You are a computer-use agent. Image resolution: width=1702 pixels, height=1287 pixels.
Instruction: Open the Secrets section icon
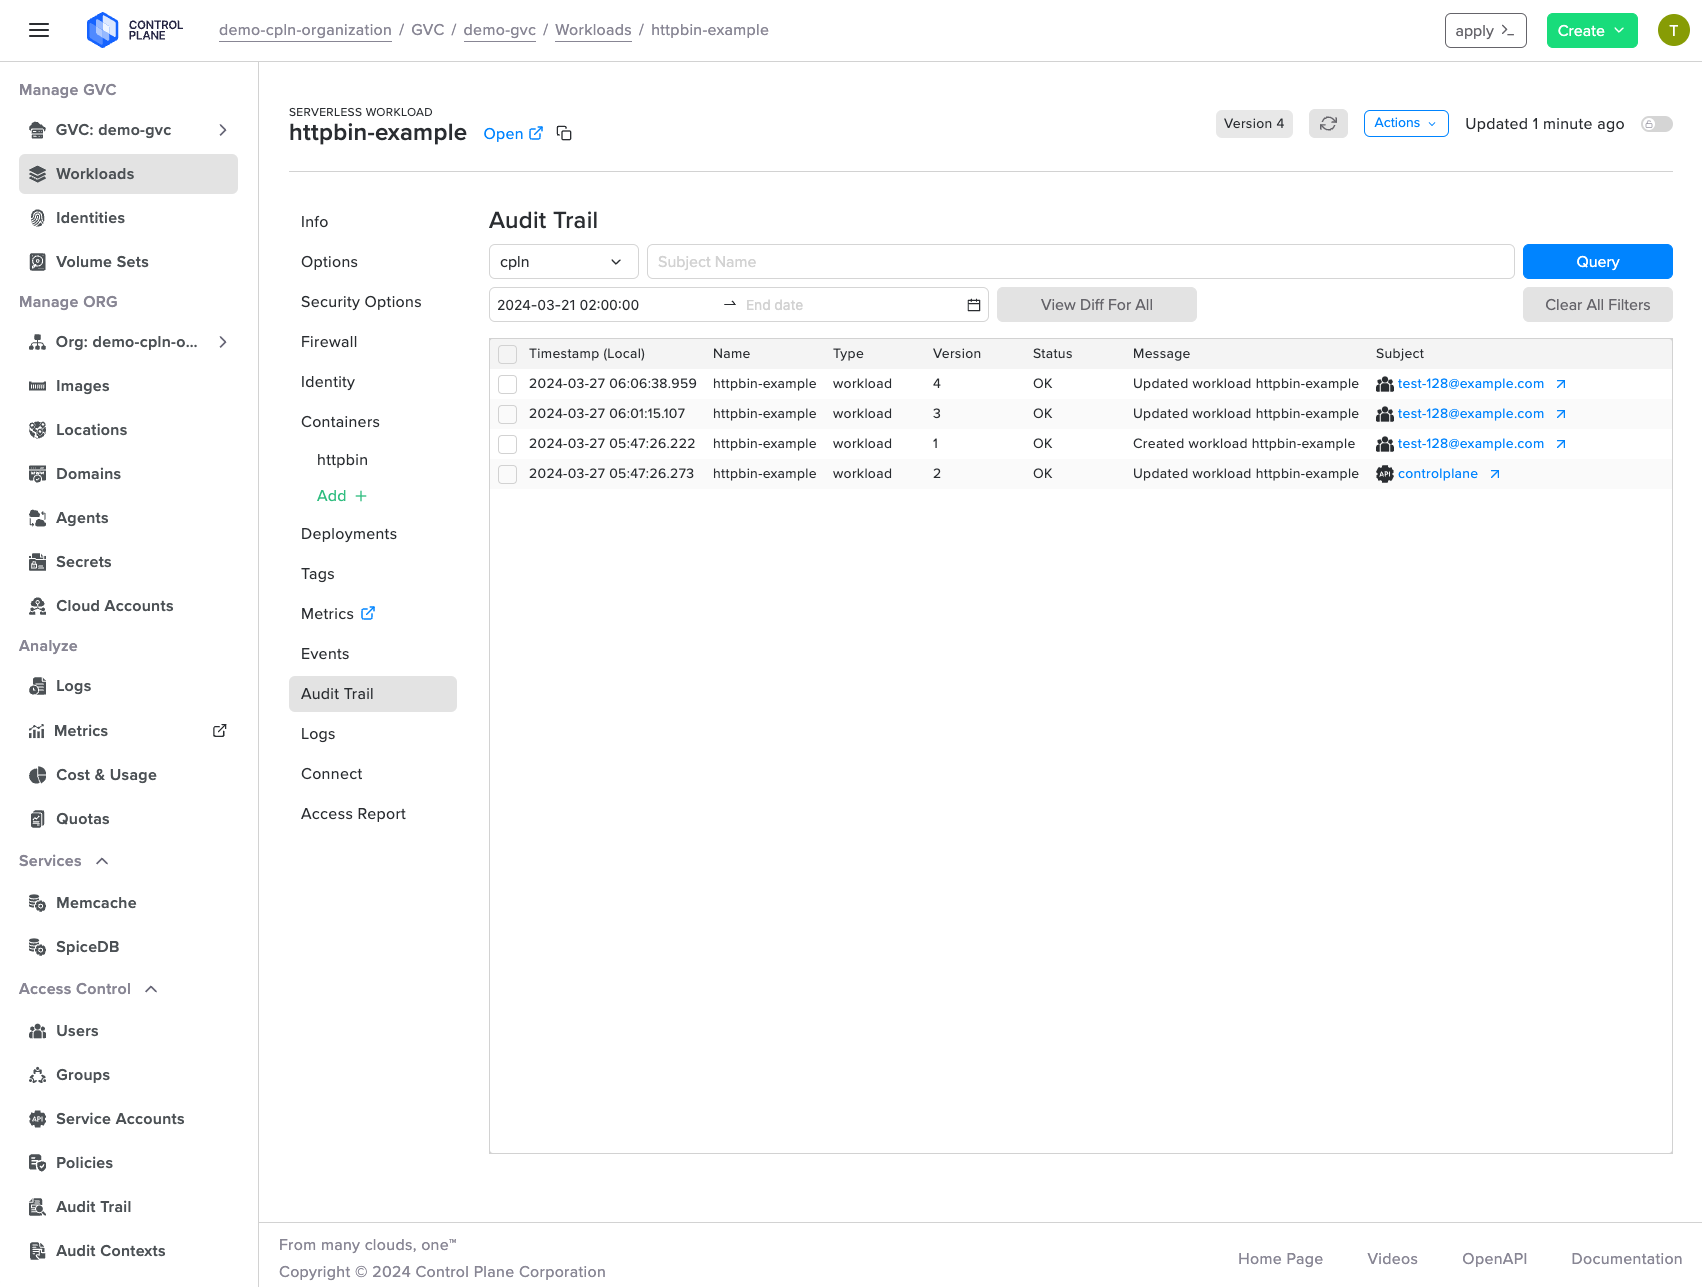37,562
